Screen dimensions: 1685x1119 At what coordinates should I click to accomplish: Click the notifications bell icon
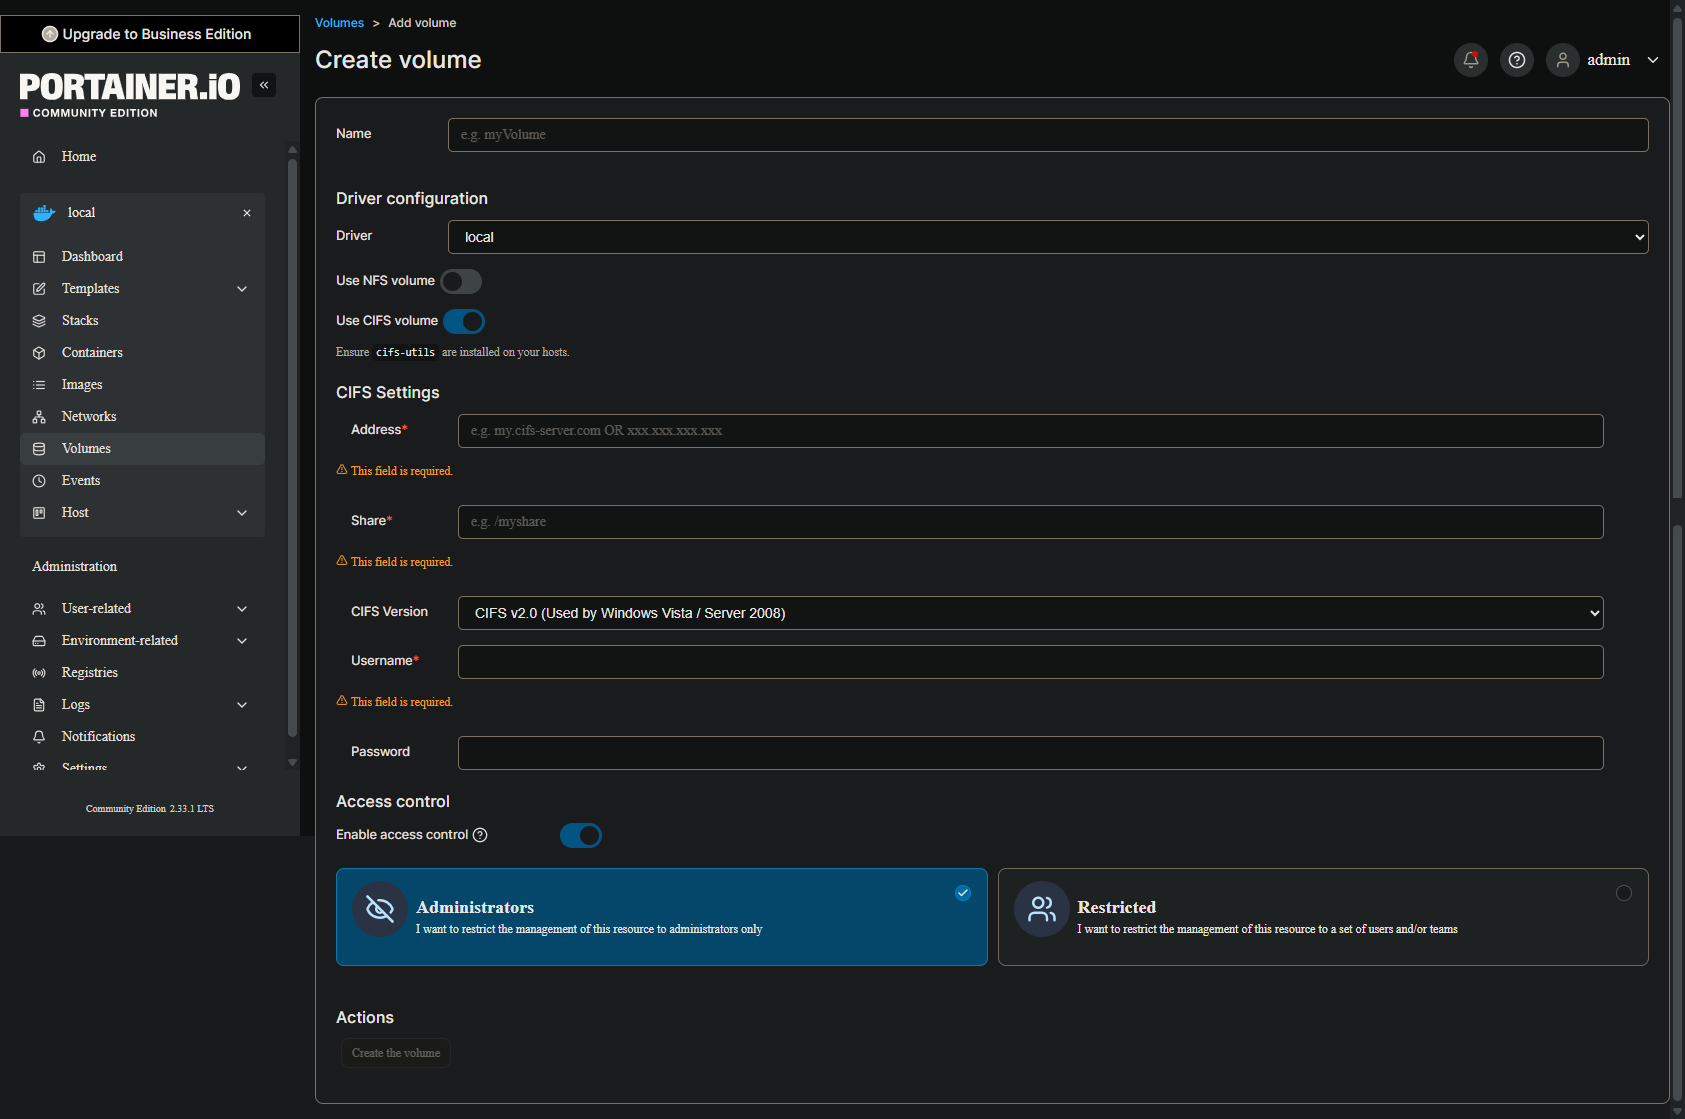click(1470, 60)
